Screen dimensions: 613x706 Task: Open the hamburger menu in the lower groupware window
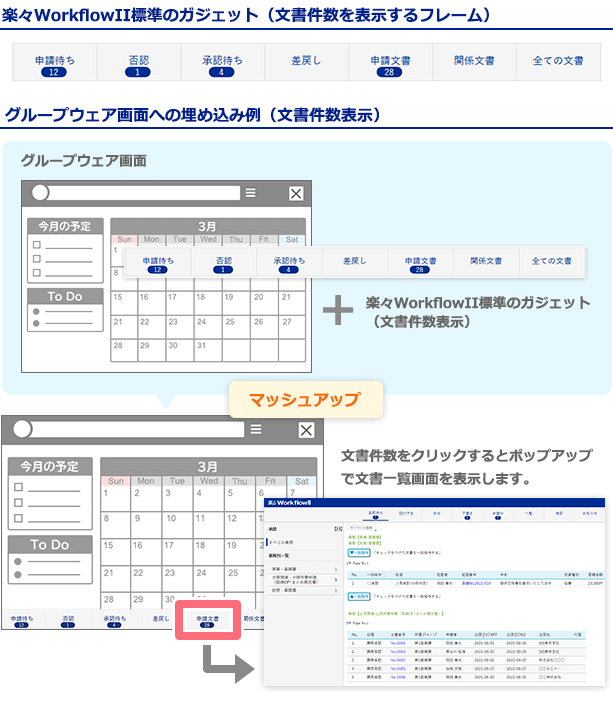(256, 430)
